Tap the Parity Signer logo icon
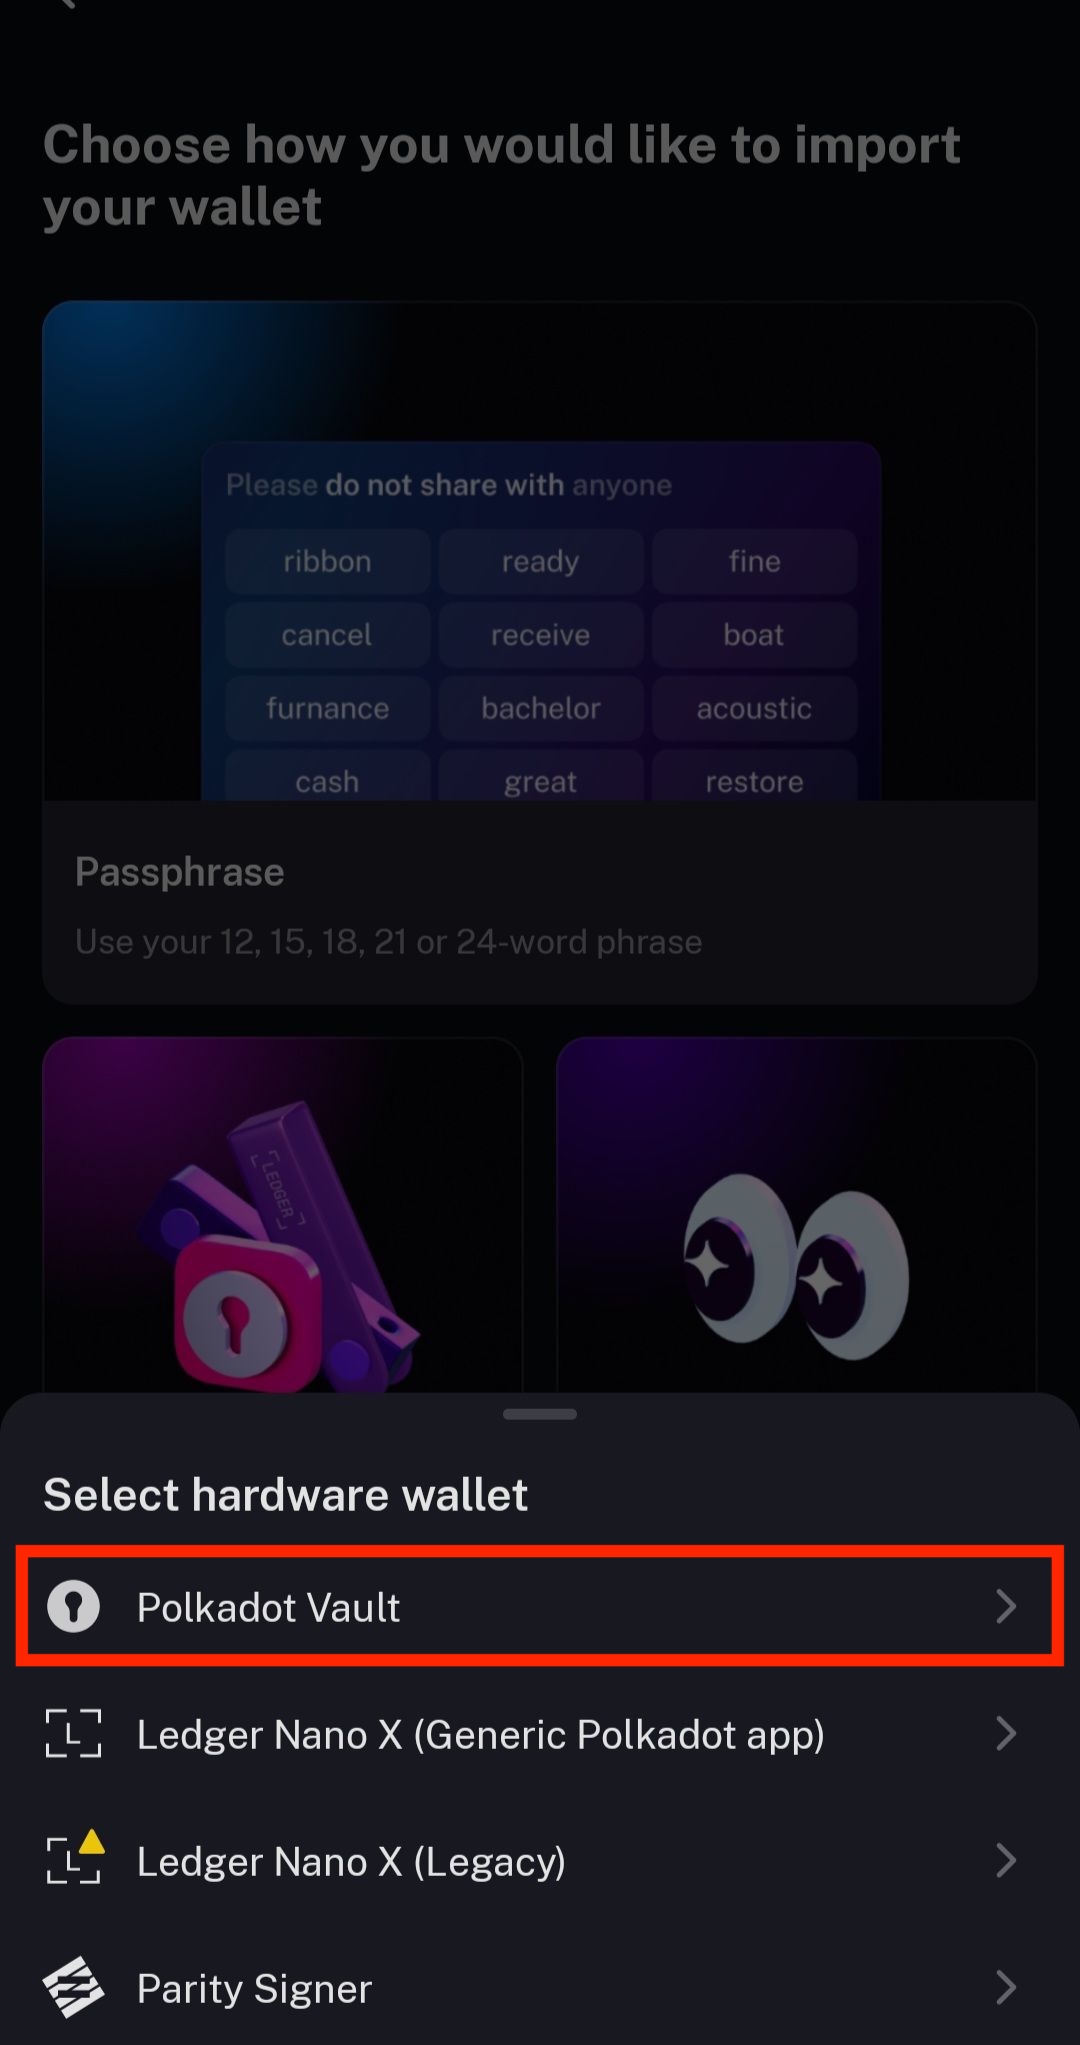The width and height of the screenshot is (1080, 2045). (x=73, y=1988)
